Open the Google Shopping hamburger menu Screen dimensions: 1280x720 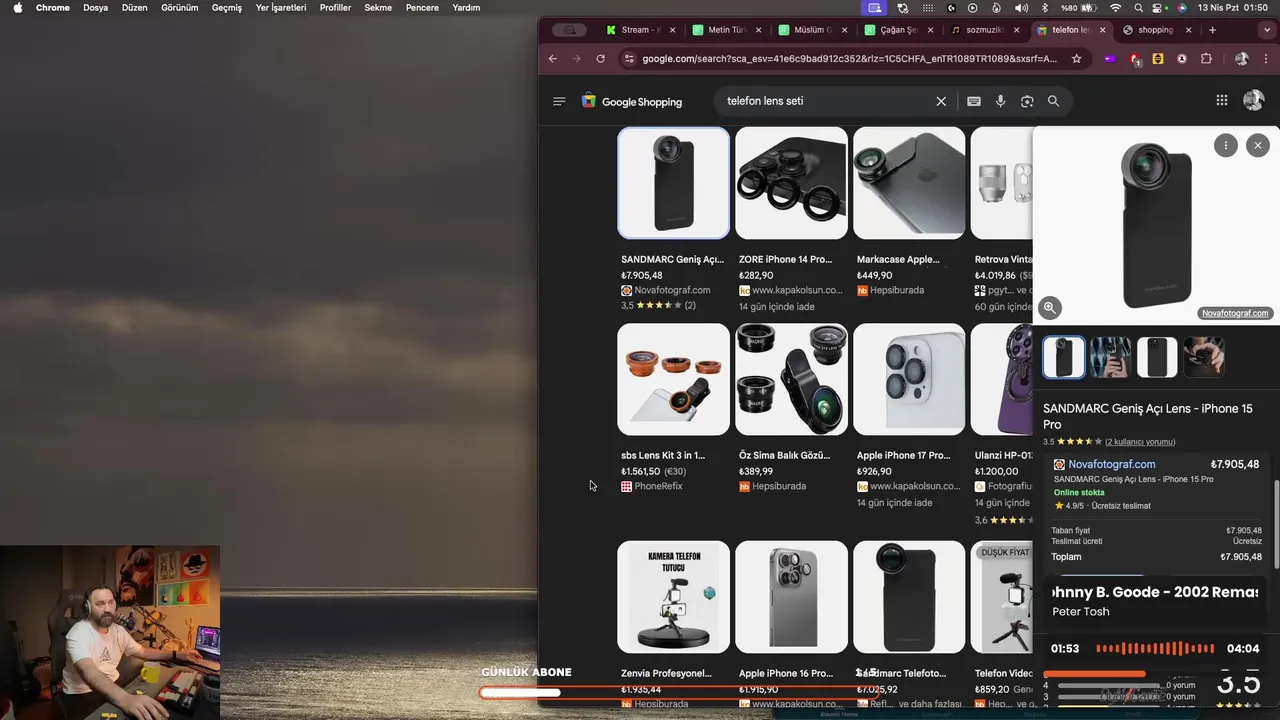pos(559,101)
